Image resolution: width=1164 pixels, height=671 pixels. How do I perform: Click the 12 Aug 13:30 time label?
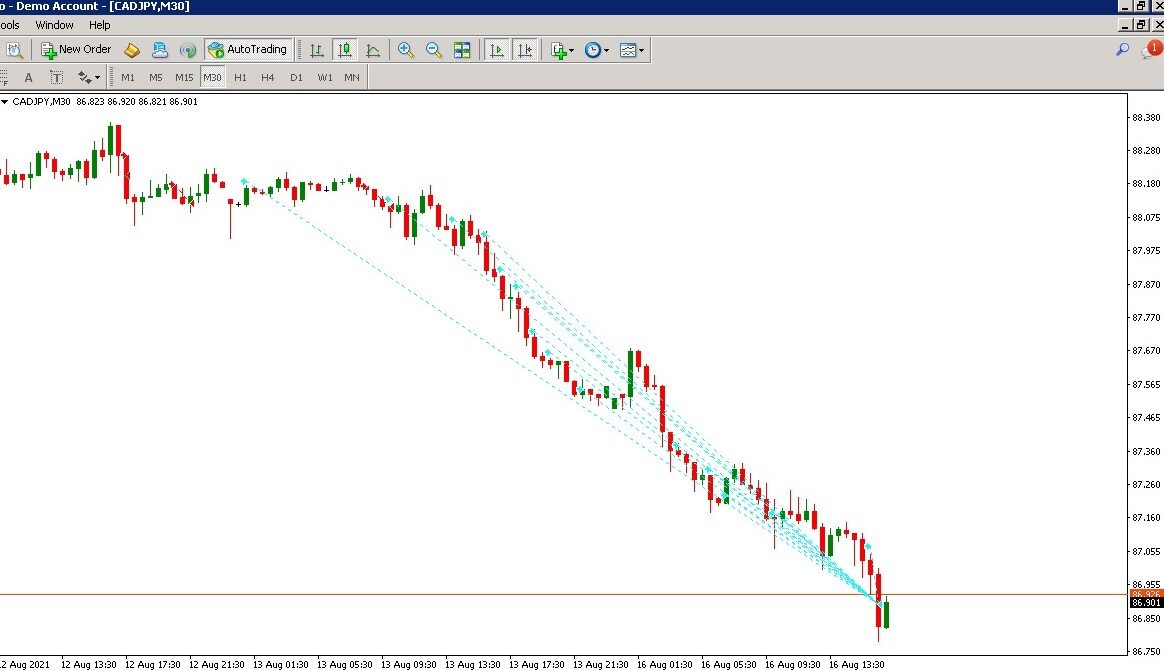click(88, 664)
